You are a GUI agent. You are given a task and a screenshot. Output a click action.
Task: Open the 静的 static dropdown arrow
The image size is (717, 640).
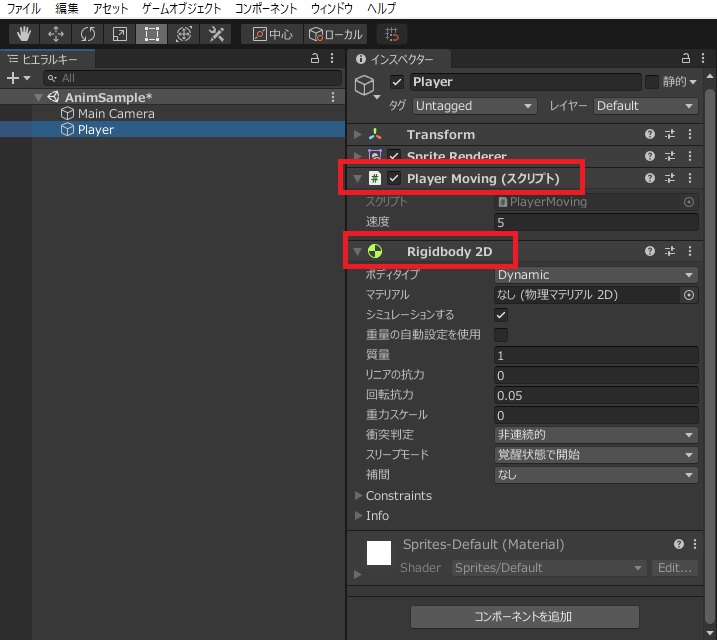(x=693, y=82)
